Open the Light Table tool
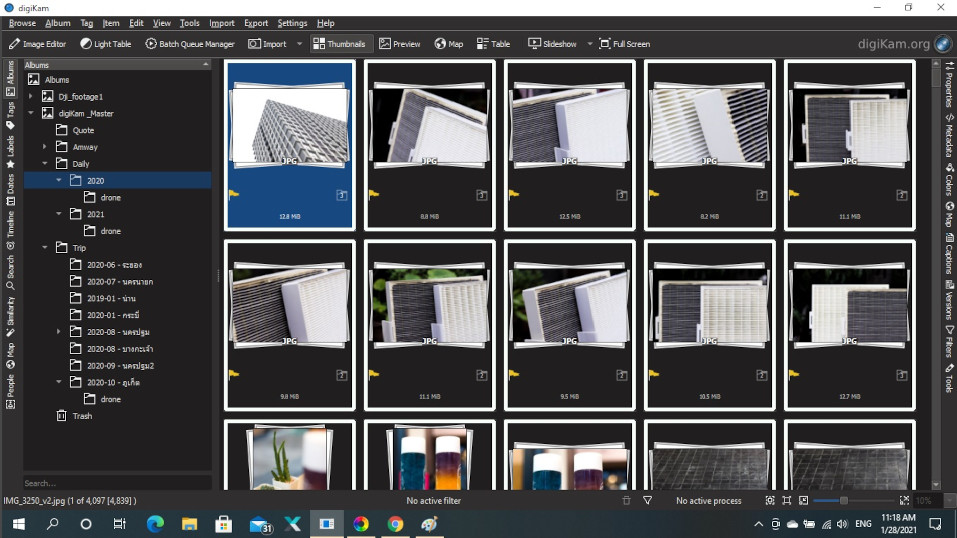Viewport: 957px width, 538px height. [105, 44]
